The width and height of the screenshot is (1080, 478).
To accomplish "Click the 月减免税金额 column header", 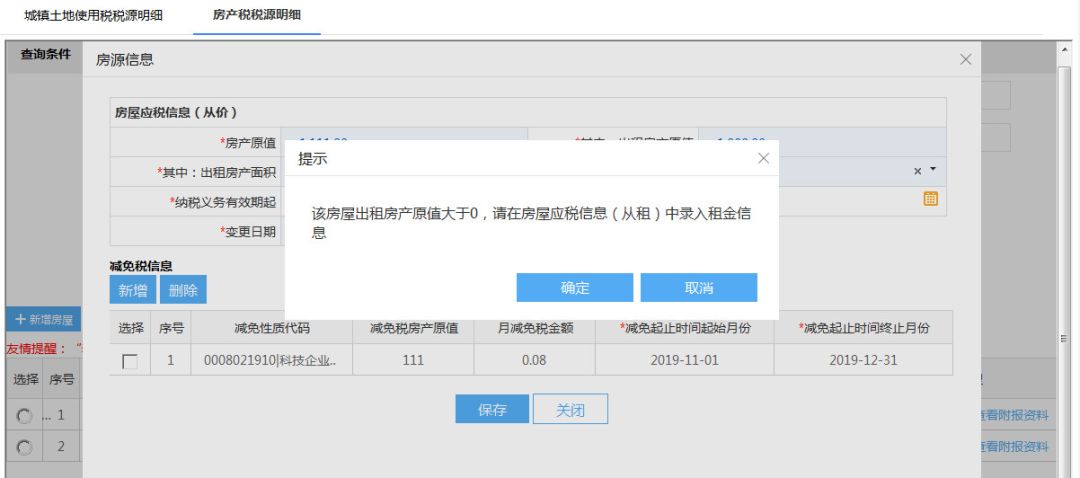I will 534,328.
